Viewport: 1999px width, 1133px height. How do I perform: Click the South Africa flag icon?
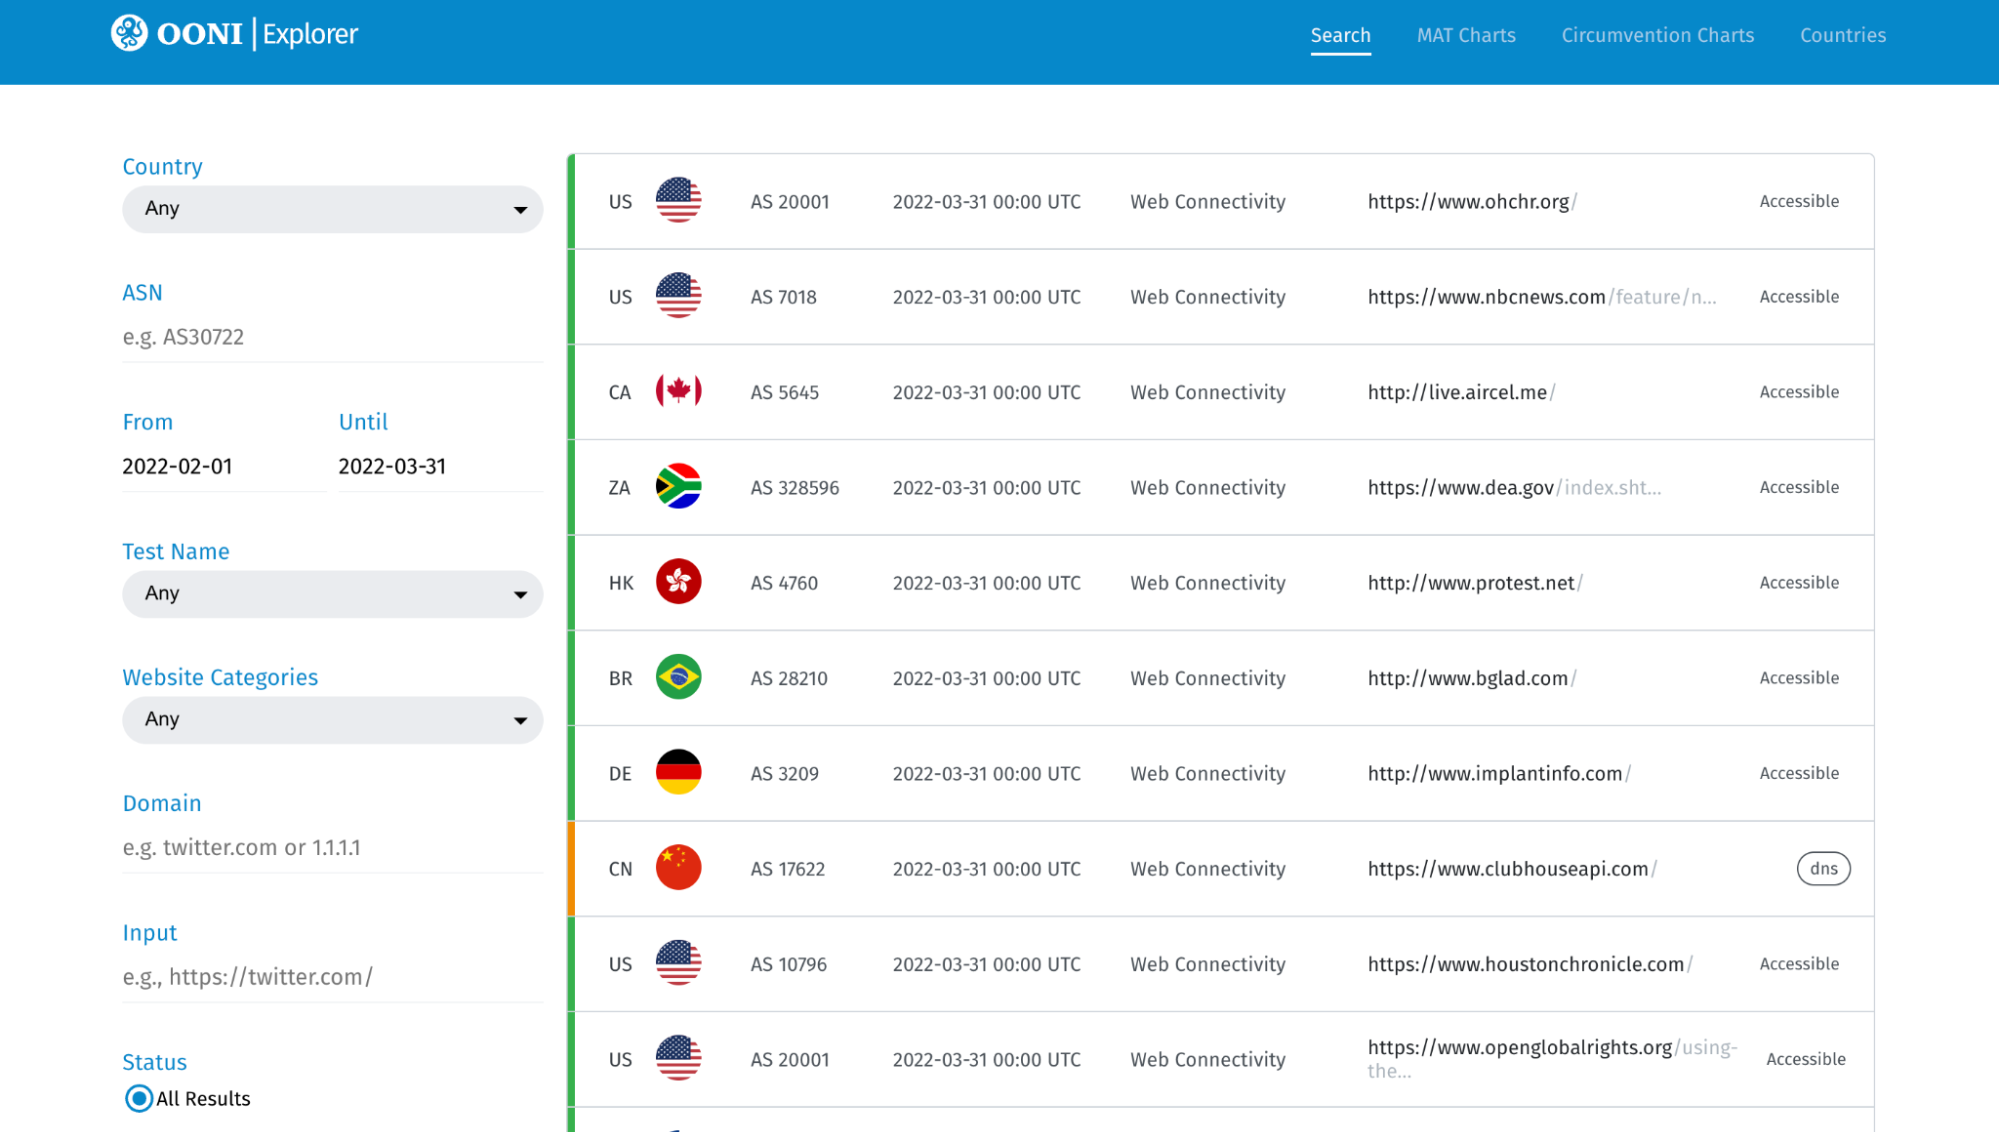pos(678,486)
